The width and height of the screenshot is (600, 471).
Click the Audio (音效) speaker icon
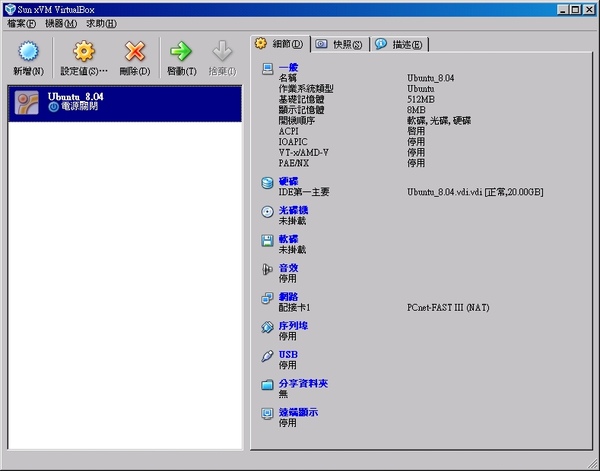[267, 269]
